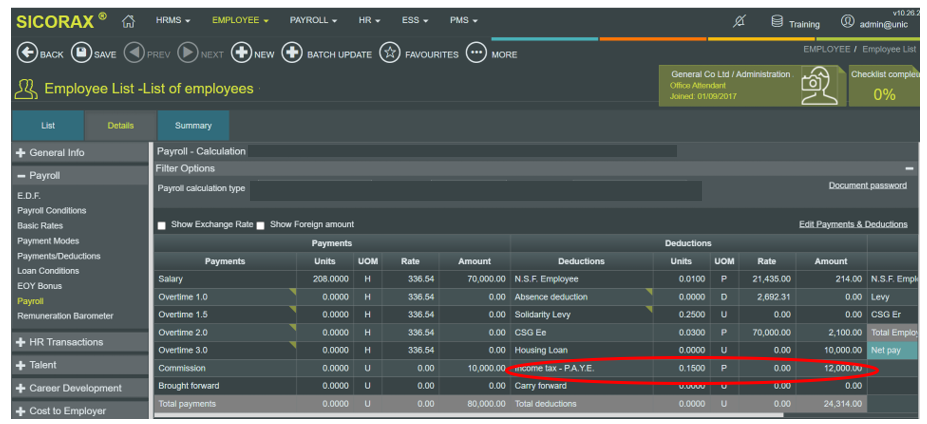Screen dimensions: 927x424
Task: Click the Payroll calculation type field
Action: point(475,190)
